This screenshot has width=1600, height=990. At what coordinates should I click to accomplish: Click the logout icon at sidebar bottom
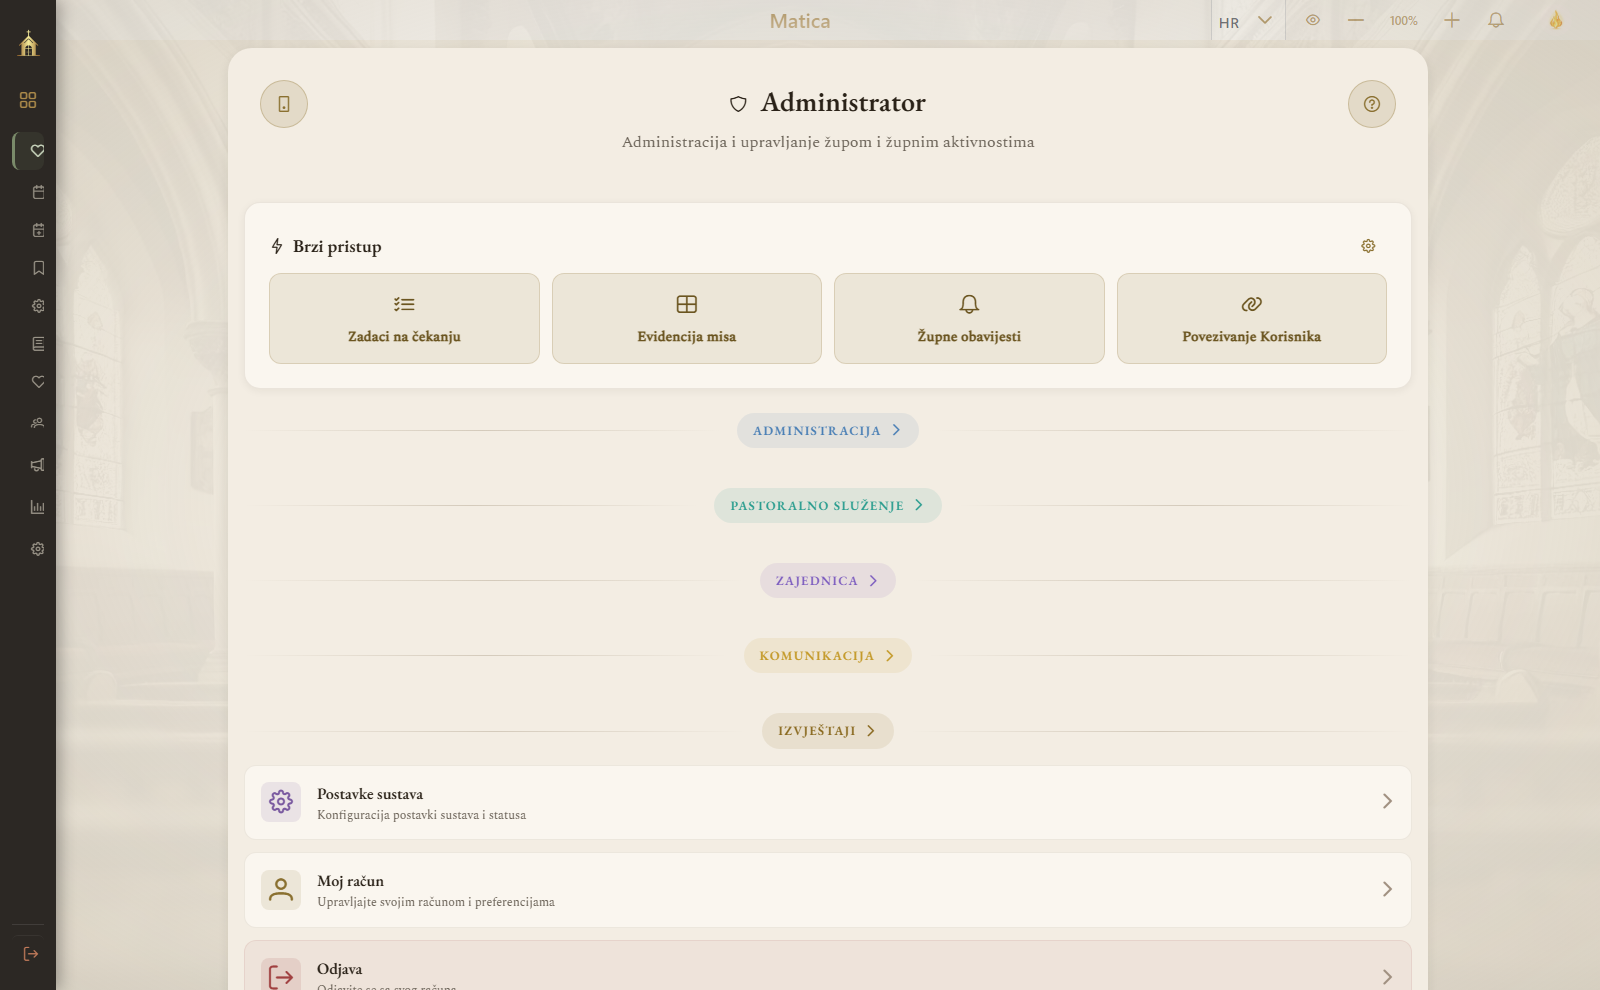pyautogui.click(x=30, y=954)
